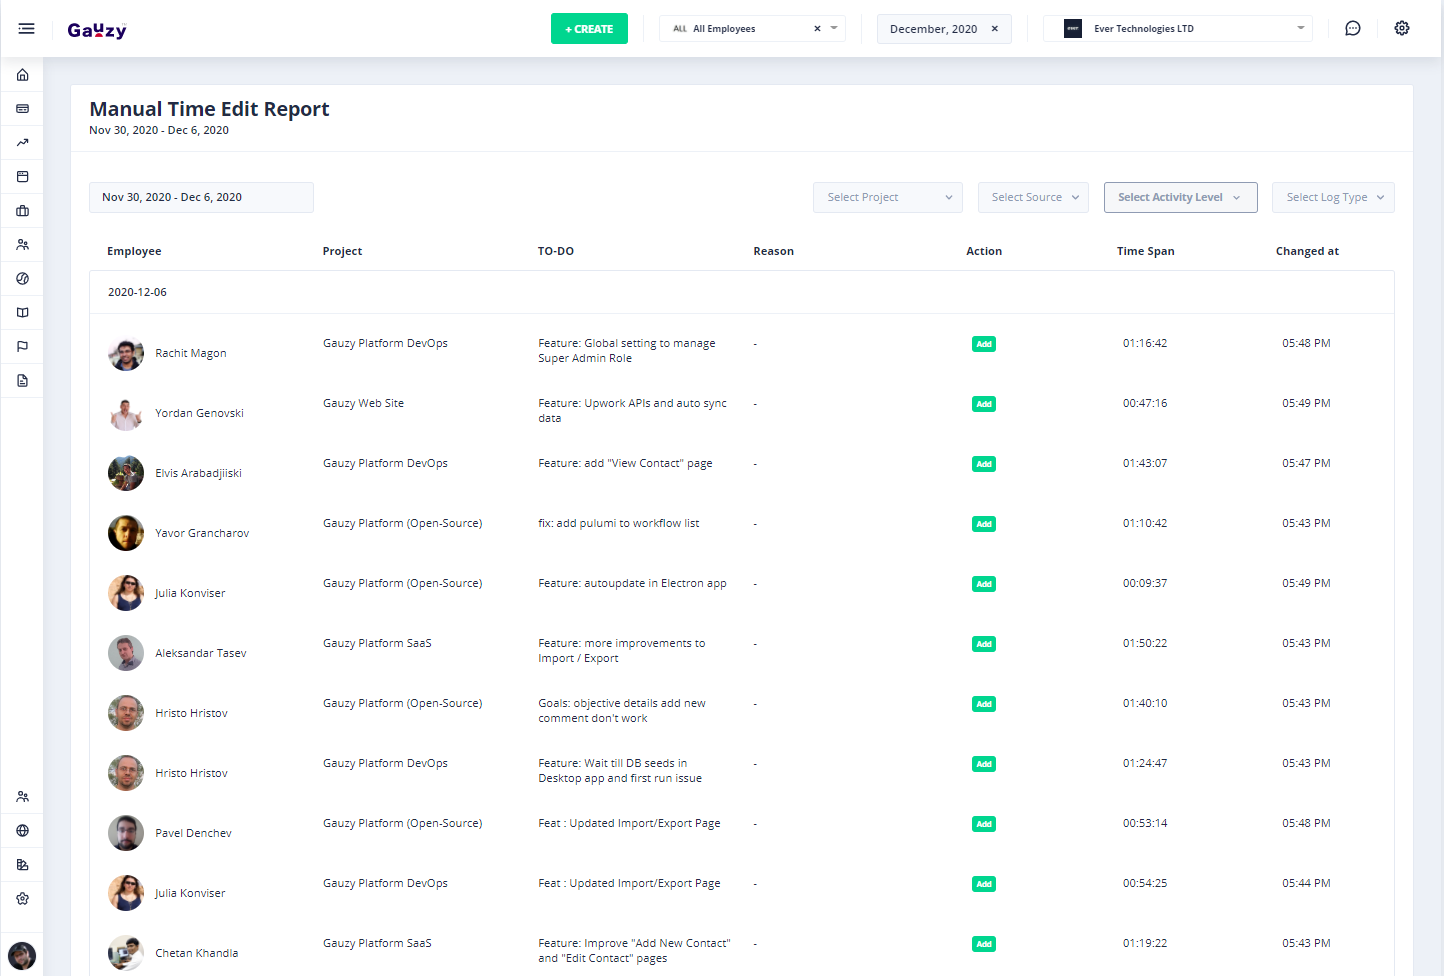Clear the December, 2020 date filter
This screenshot has width=1444, height=976.
point(995,29)
